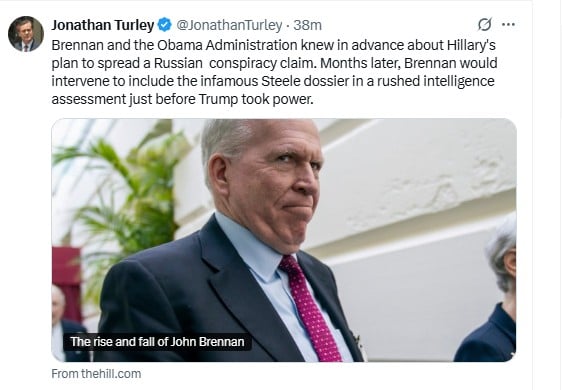Screen dimensions: 562x390
Task: Visit the Jonathan Turley display name link
Action: pyautogui.click(x=103, y=25)
